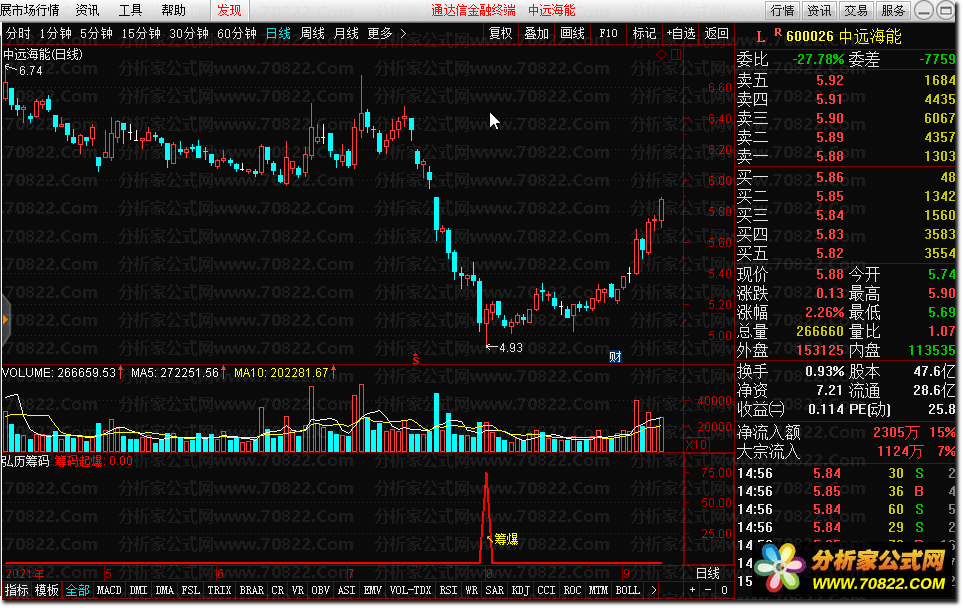Viewport: 964px width, 608px height.
Task: Select the 30分钟 period
Action: [189, 34]
